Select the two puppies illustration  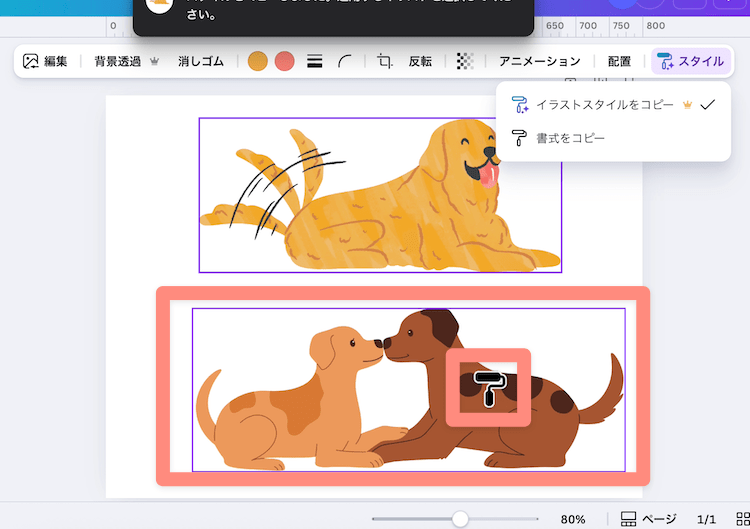tap(408, 390)
